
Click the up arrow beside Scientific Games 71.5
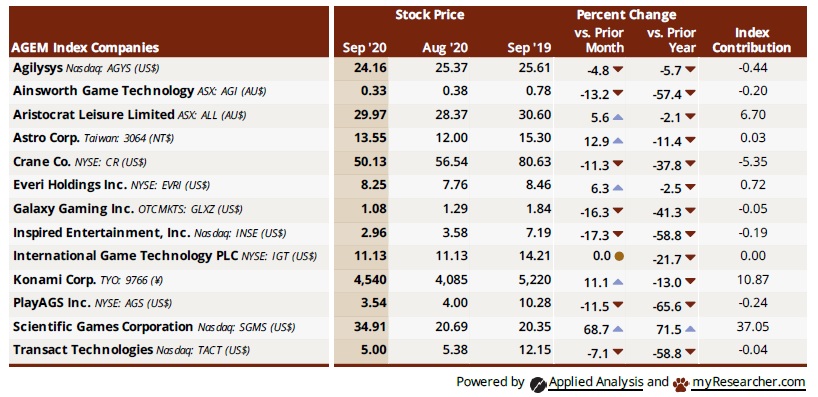690,329
